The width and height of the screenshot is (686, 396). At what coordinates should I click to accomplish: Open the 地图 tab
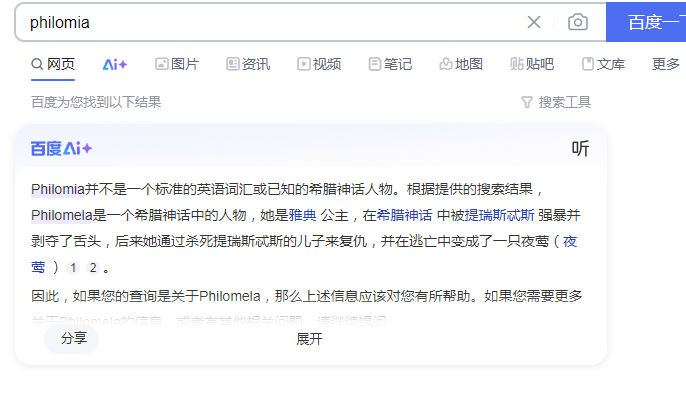(x=461, y=64)
